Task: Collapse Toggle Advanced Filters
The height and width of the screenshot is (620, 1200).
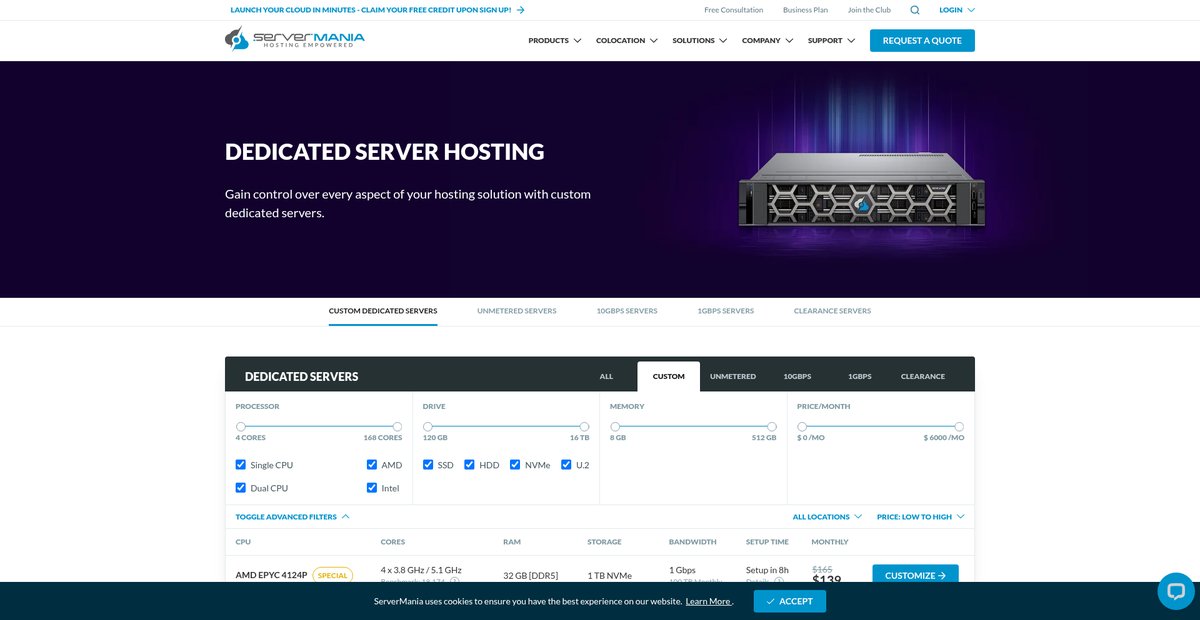Action: (293, 517)
